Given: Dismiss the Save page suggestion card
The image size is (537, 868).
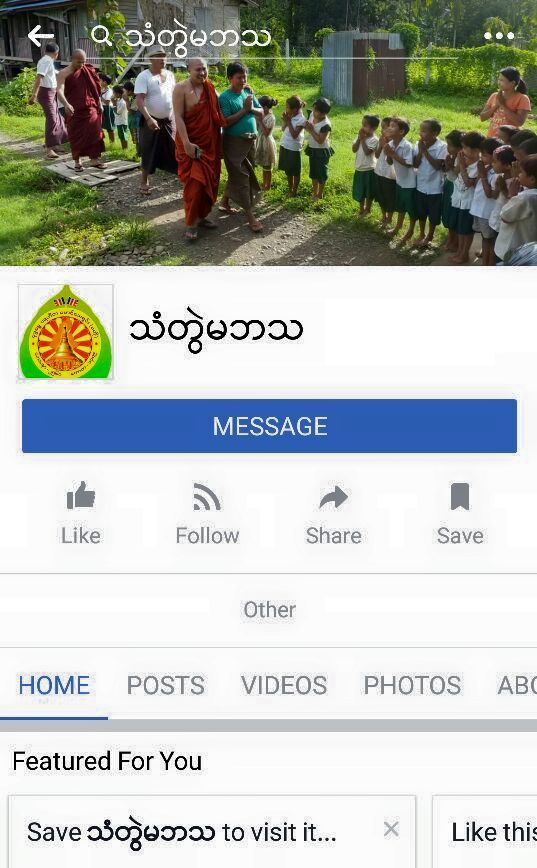Looking at the screenshot, I should 391,829.
